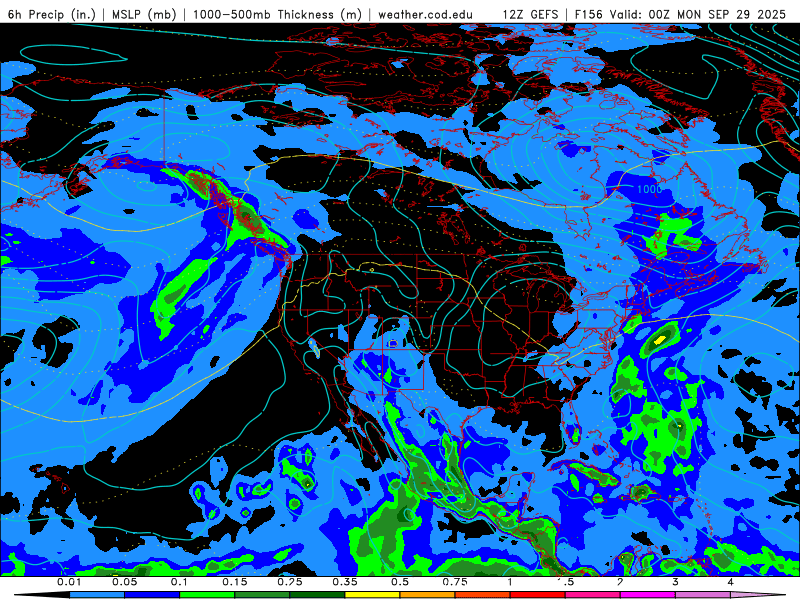Click the '4' legend value

coord(731,582)
